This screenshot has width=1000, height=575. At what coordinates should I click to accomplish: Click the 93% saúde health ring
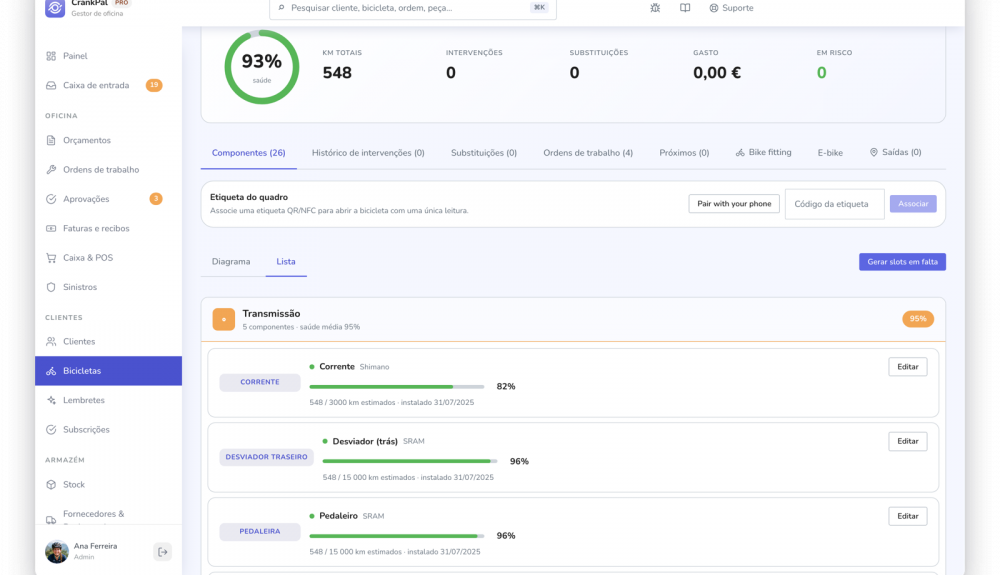[x=261, y=67]
